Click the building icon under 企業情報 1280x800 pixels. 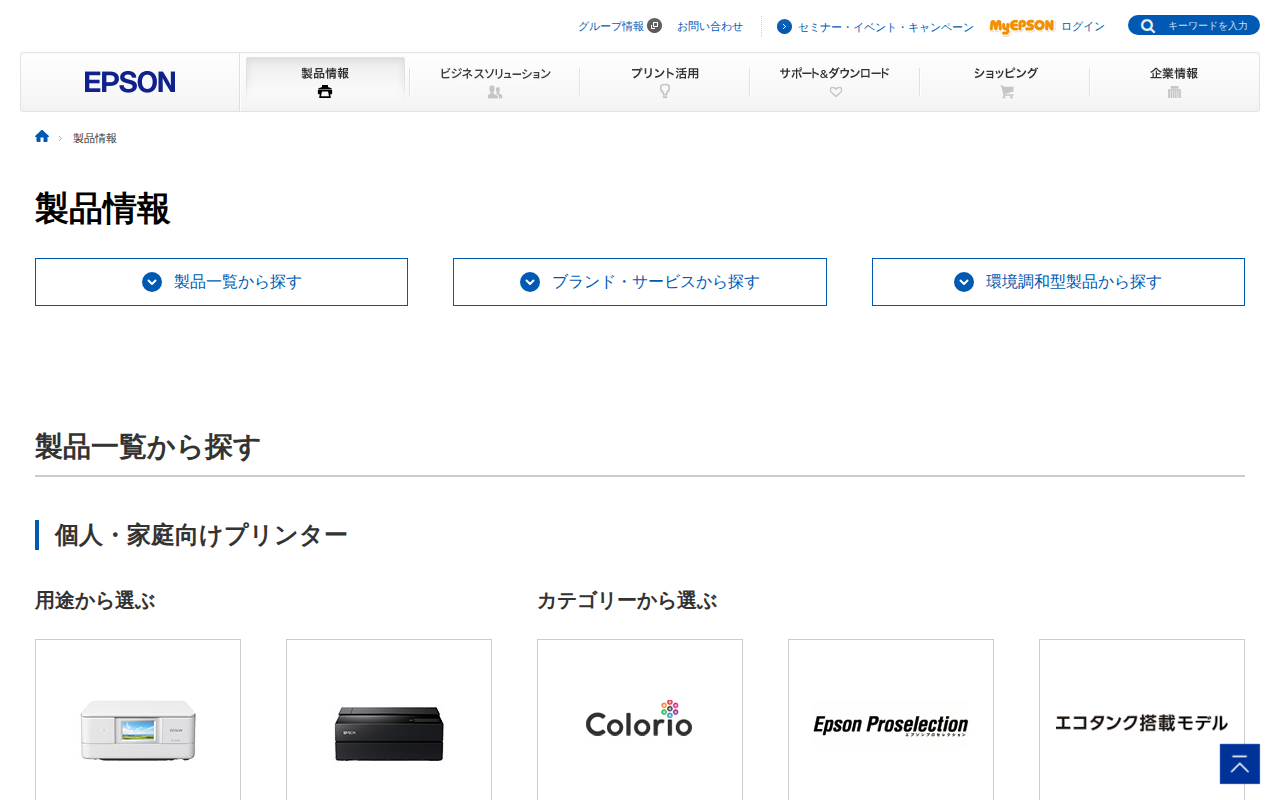pyautogui.click(x=1174, y=92)
